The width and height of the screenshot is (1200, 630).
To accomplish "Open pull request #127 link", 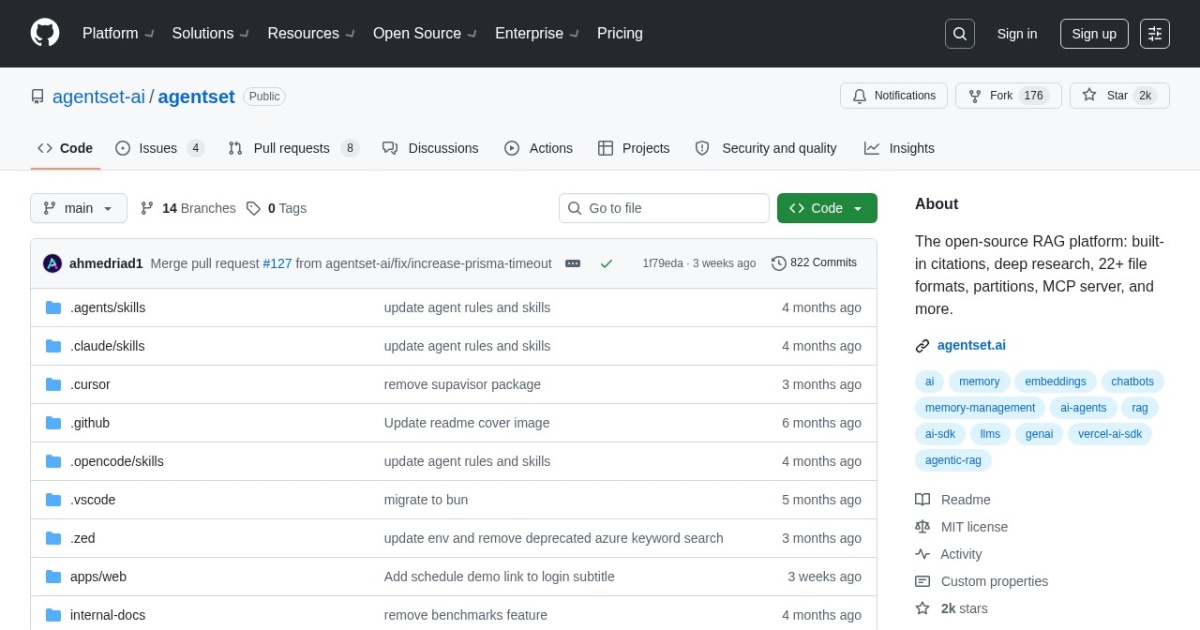I will click(277, 264).
